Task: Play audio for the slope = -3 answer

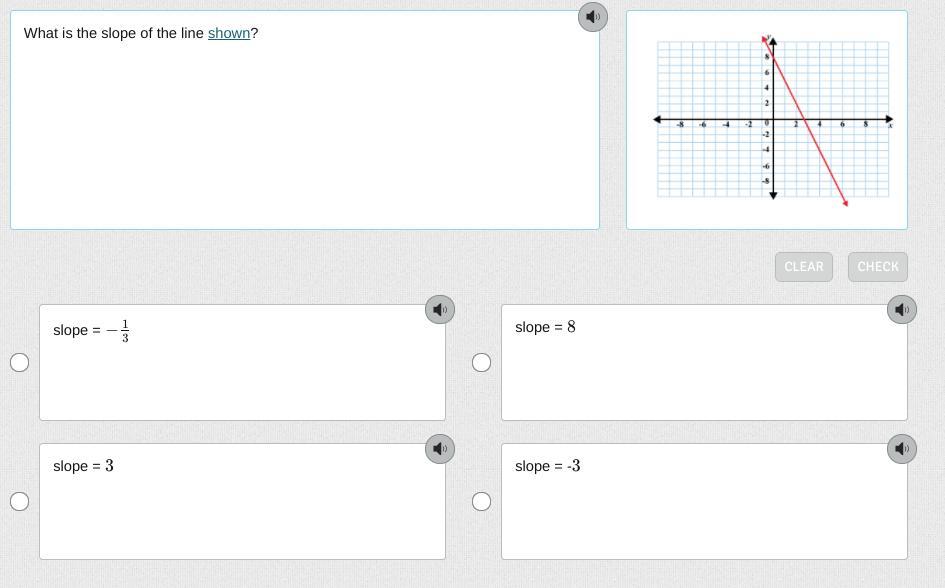Action: (x=902, y=449)
